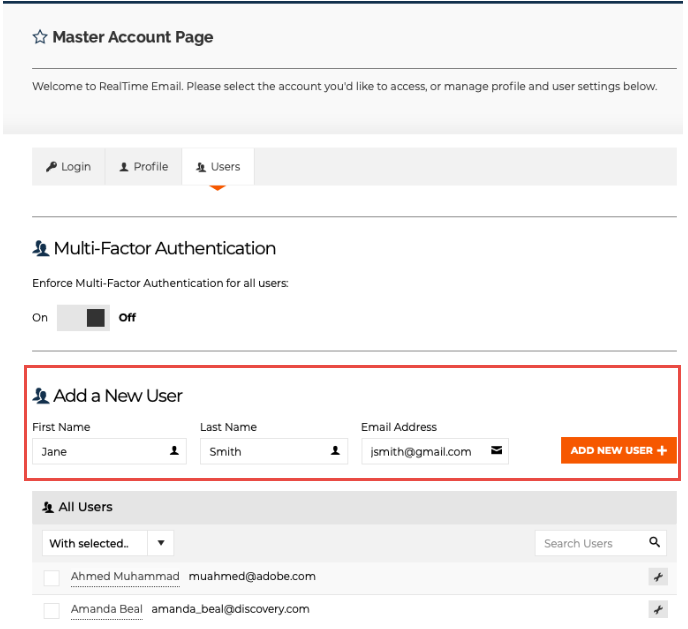The width and height of the screenshot is (688, 629).
Task: Click the magnifier icon in Search Users
Action: pyautogui.click(x=655, y=543)
